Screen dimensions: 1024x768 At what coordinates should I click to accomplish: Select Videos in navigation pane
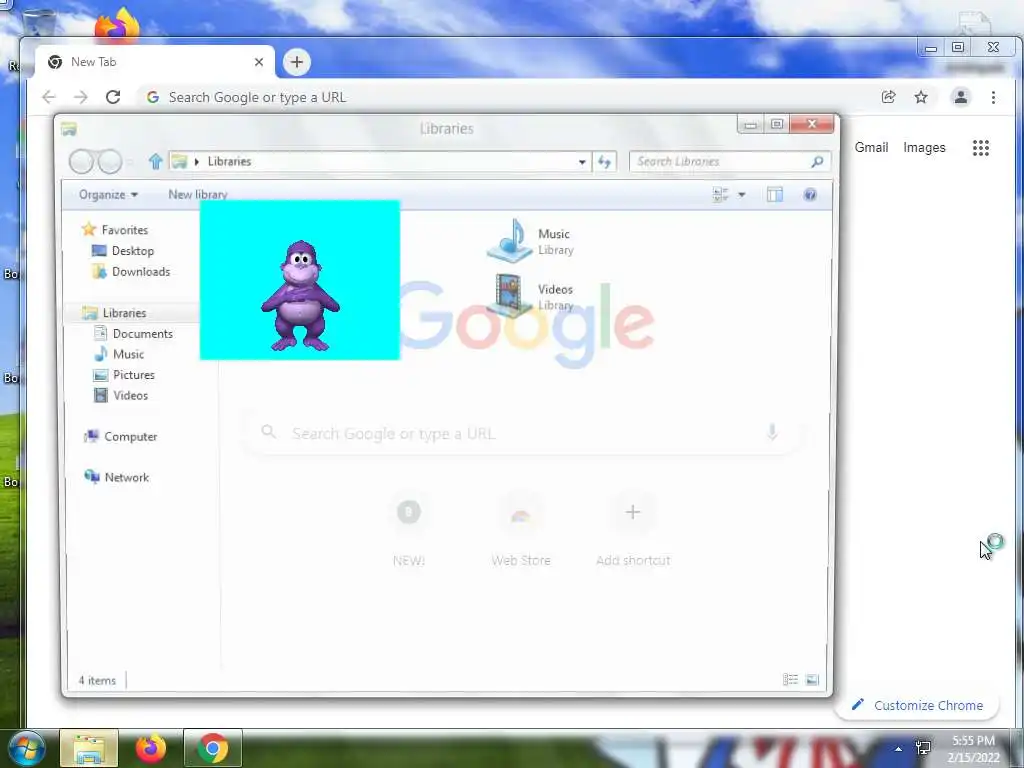pyautogui.click(x=121, y=395)
